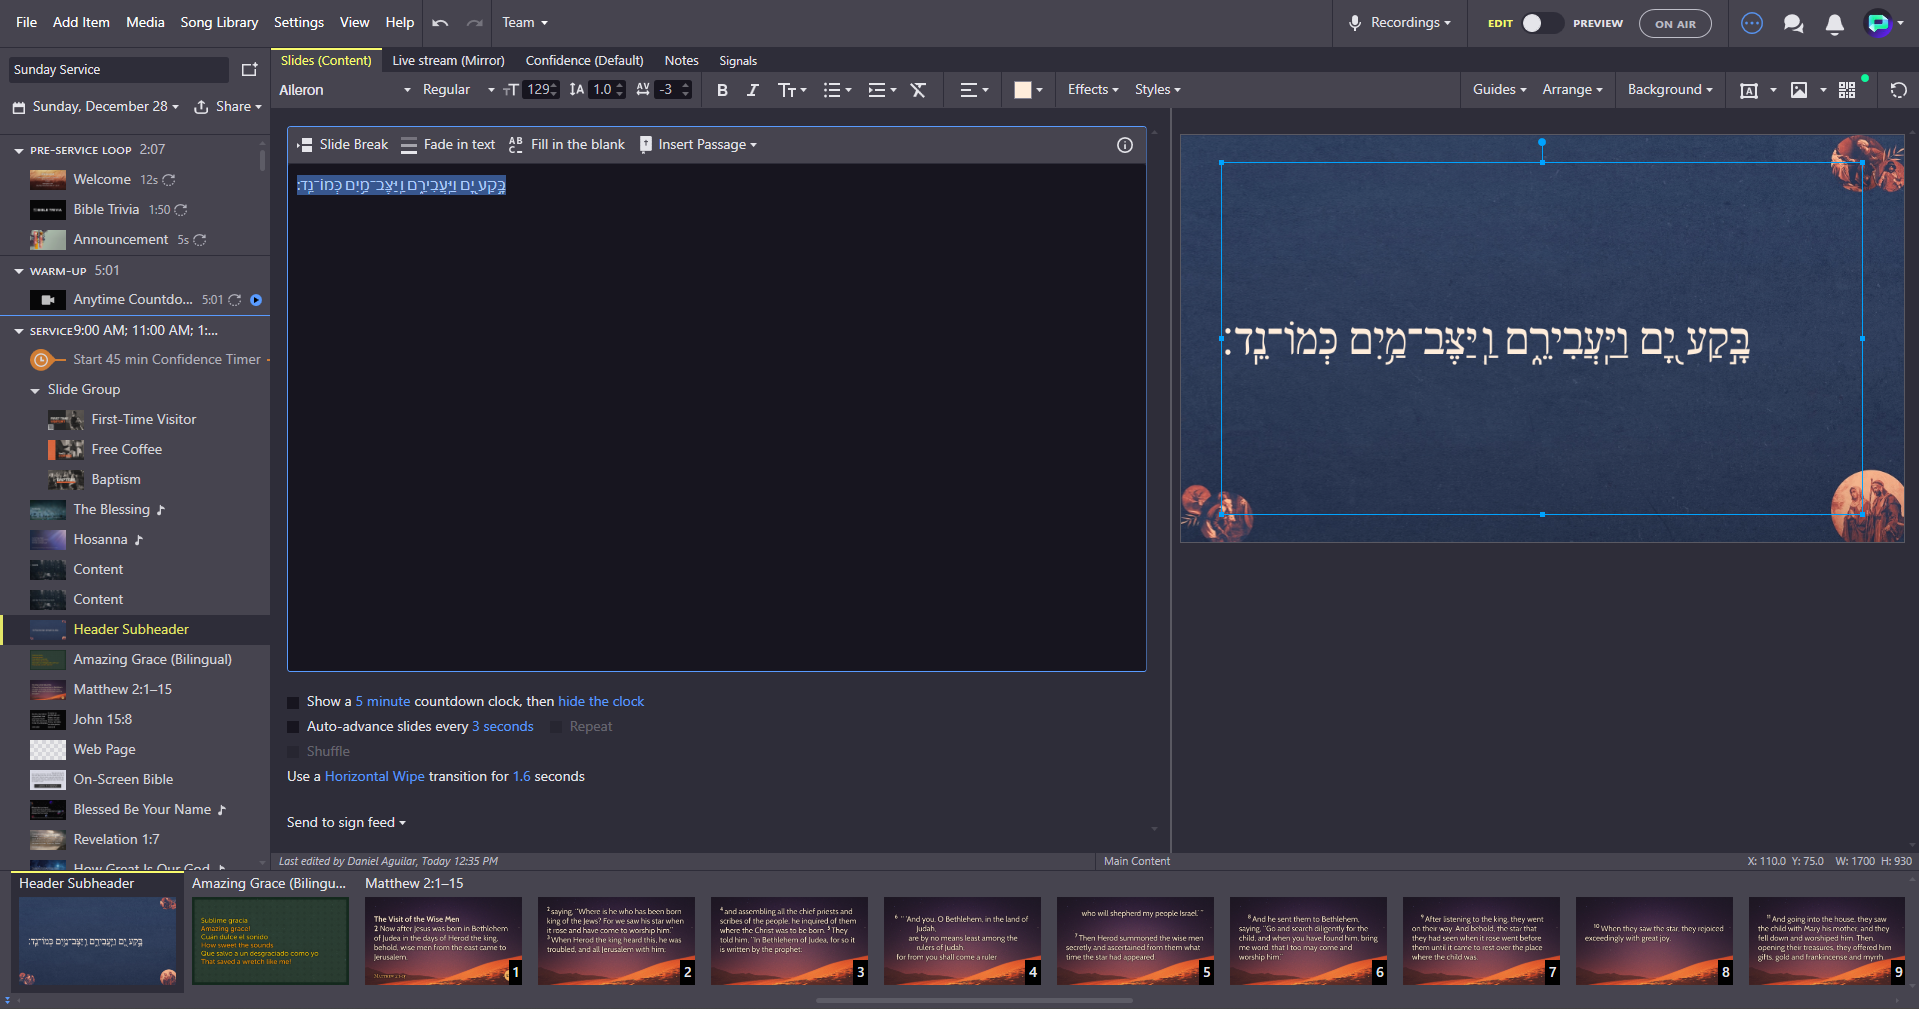Toggle the Edit/Preview switch

[x=1541, y=23]
